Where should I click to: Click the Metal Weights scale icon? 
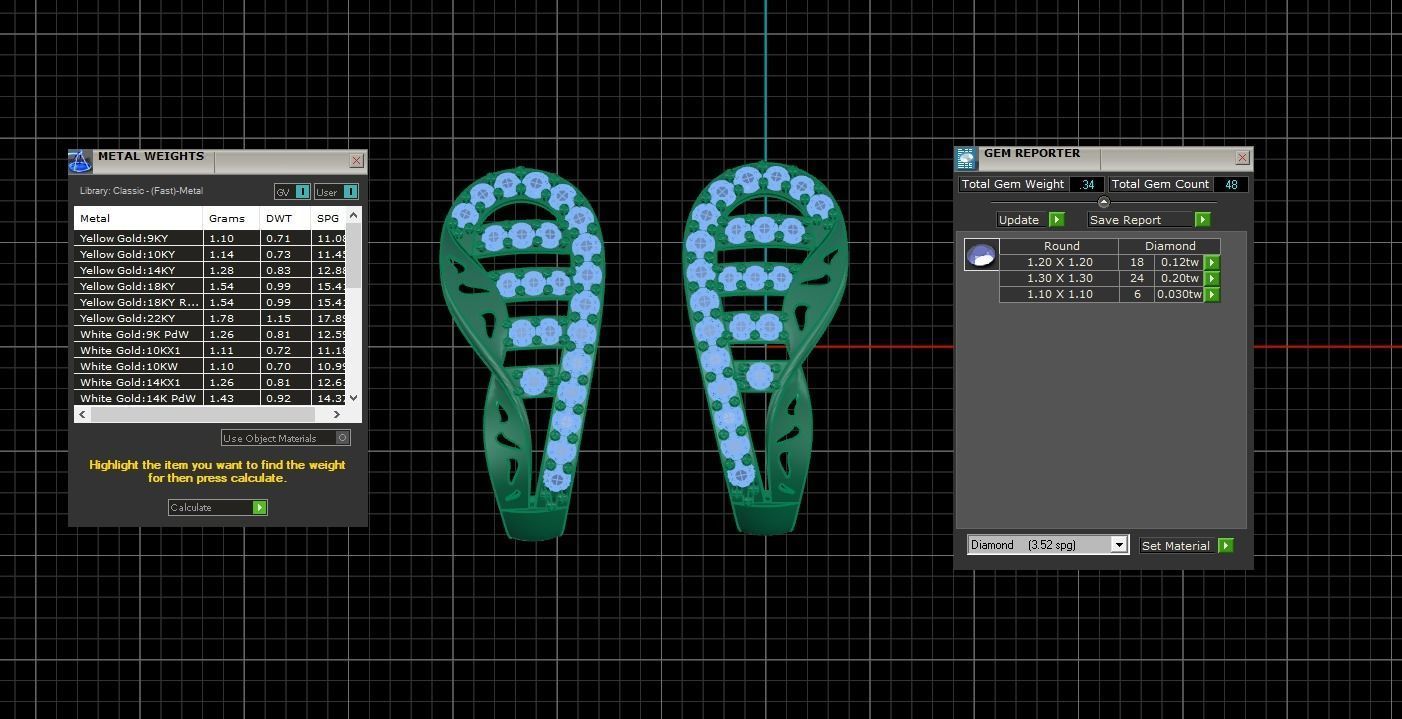coord(80,161)
